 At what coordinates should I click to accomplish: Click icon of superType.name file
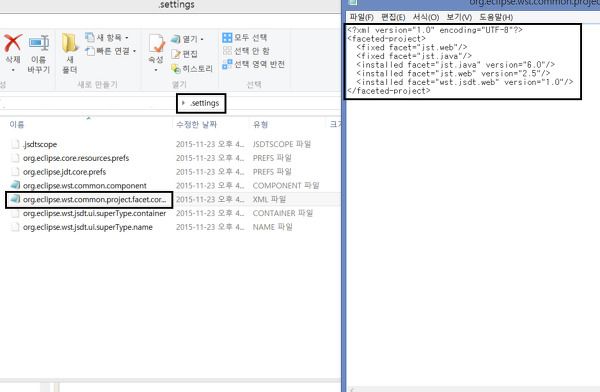15,227
